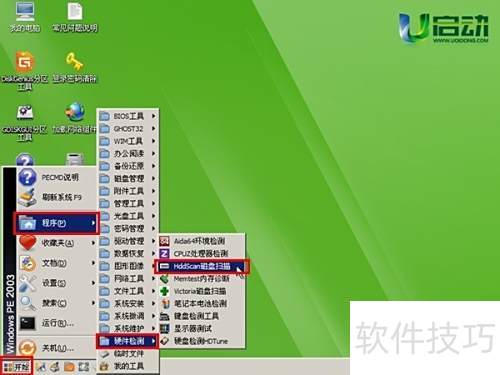
Task: Expand the 备份还原 folder arrow
Action: click(x=154, y=166)
